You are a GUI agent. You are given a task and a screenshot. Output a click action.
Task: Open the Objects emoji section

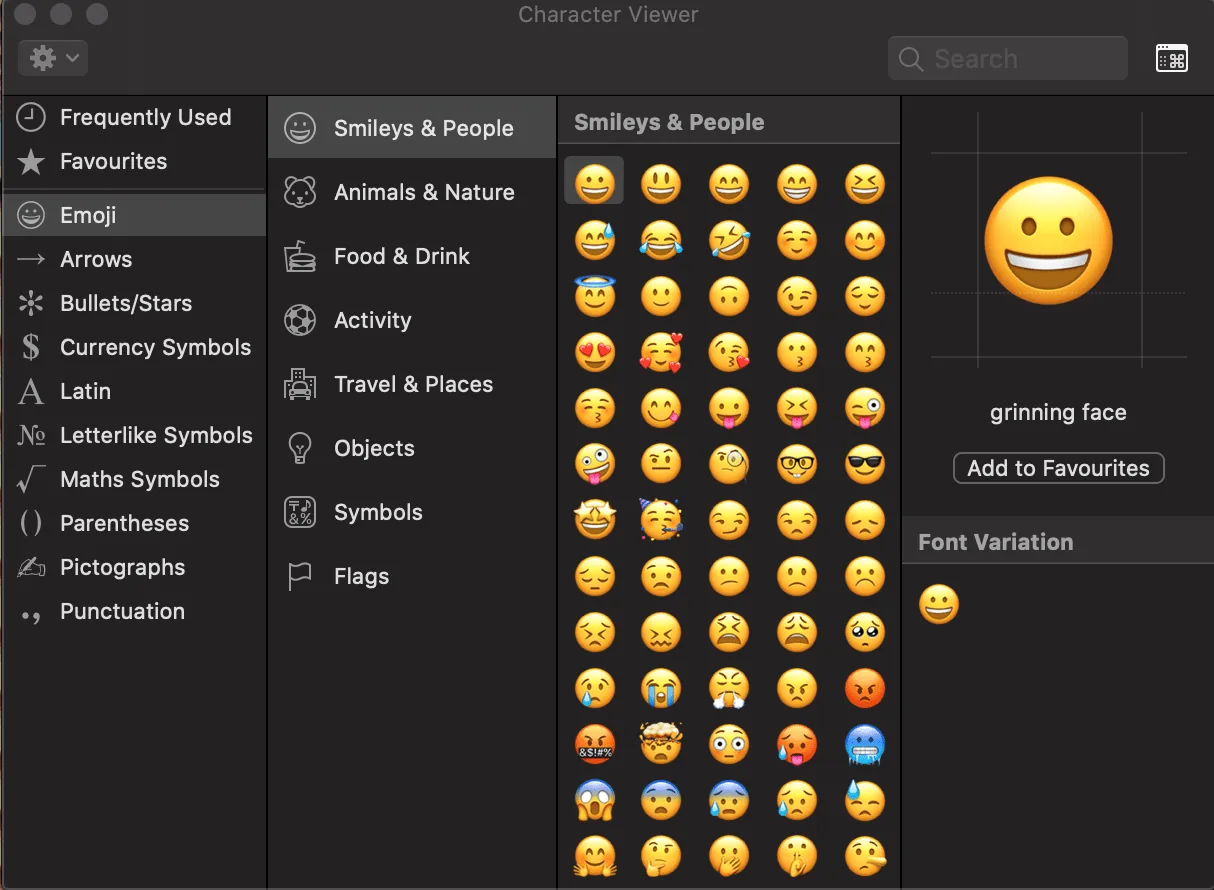(x=412, y=448)
